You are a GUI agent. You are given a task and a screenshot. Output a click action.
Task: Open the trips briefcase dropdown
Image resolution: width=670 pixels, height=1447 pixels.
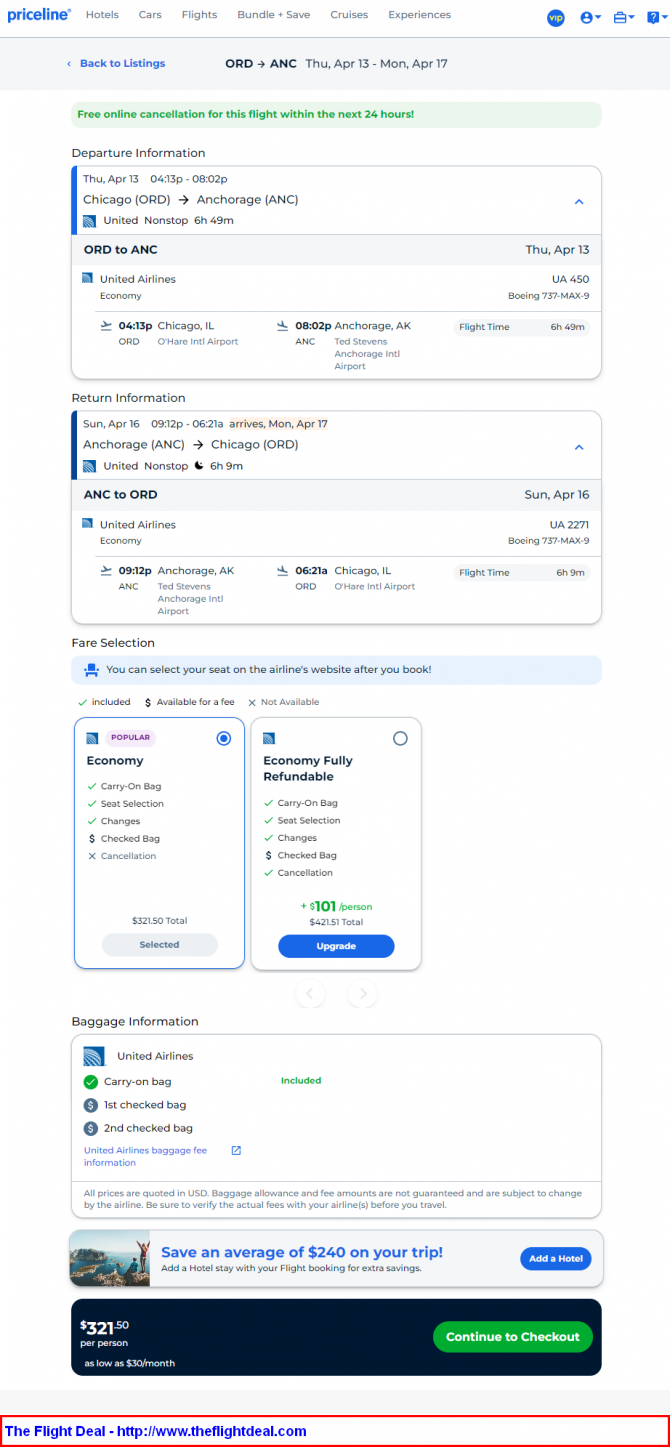tap(624, 18)
